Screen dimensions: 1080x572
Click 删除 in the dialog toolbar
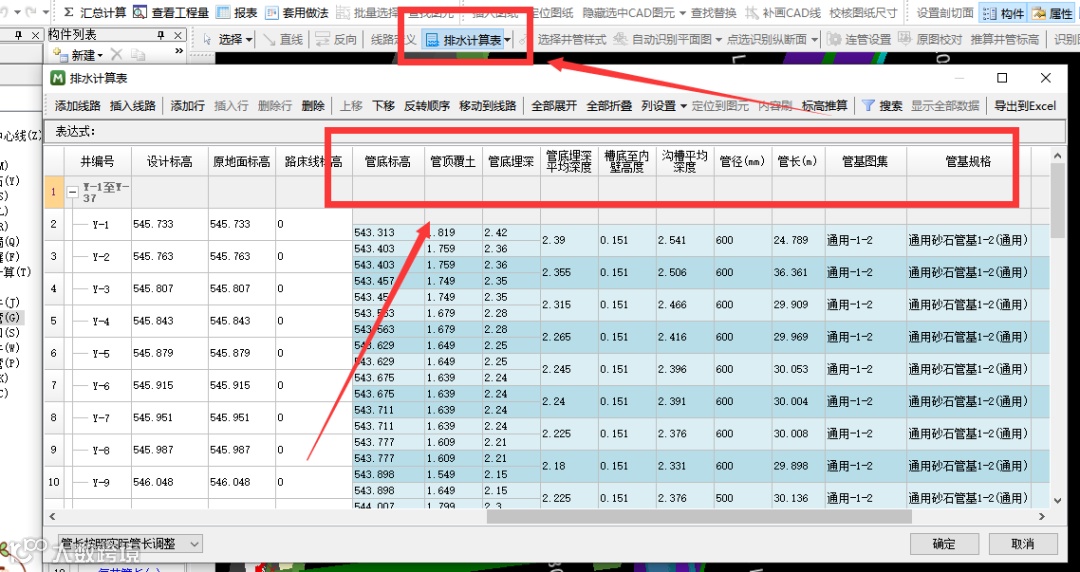click(x=313, y=105)
